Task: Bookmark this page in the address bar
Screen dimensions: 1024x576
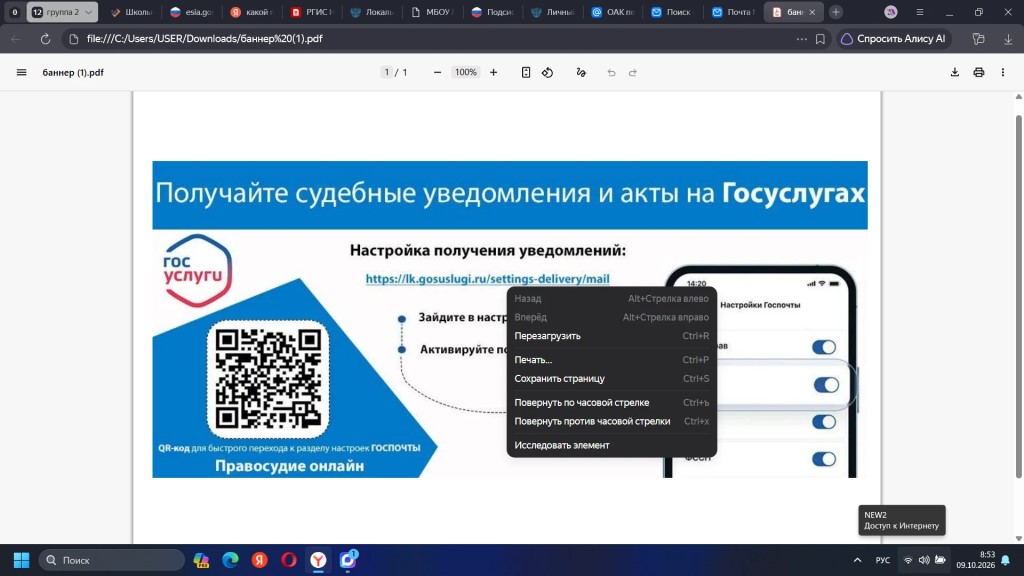Action: [x=820, y=39]
